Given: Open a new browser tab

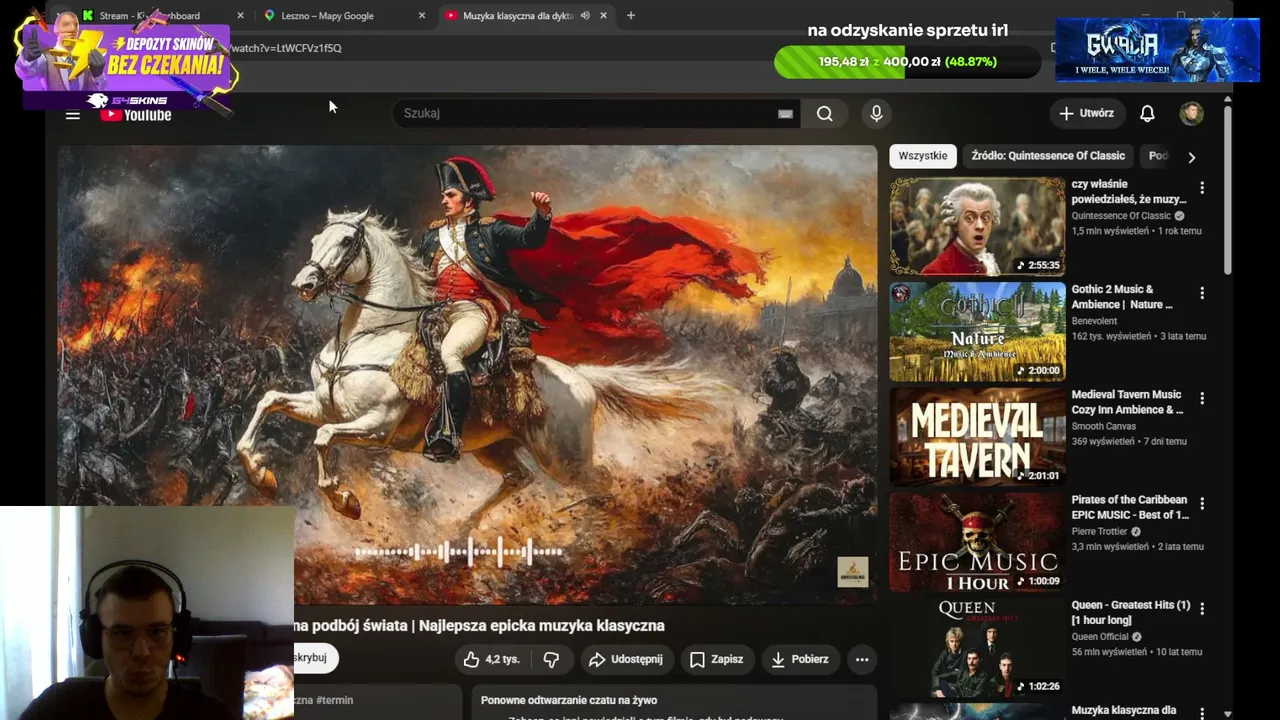Looking at the screenshot, I should click(x=631, y=16).
